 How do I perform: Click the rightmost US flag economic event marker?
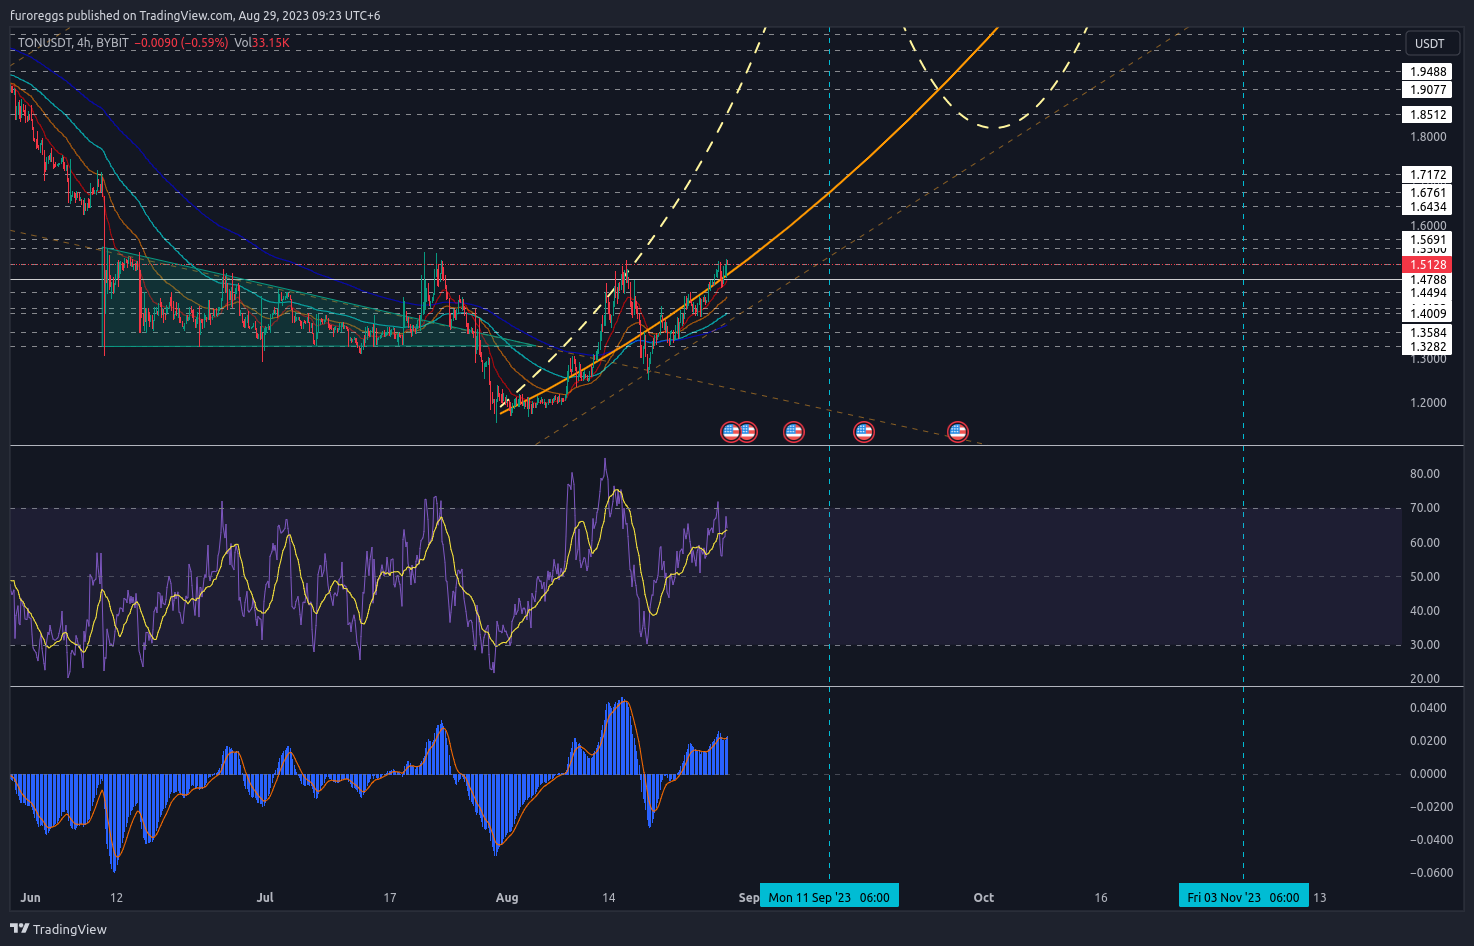[958, 432]
